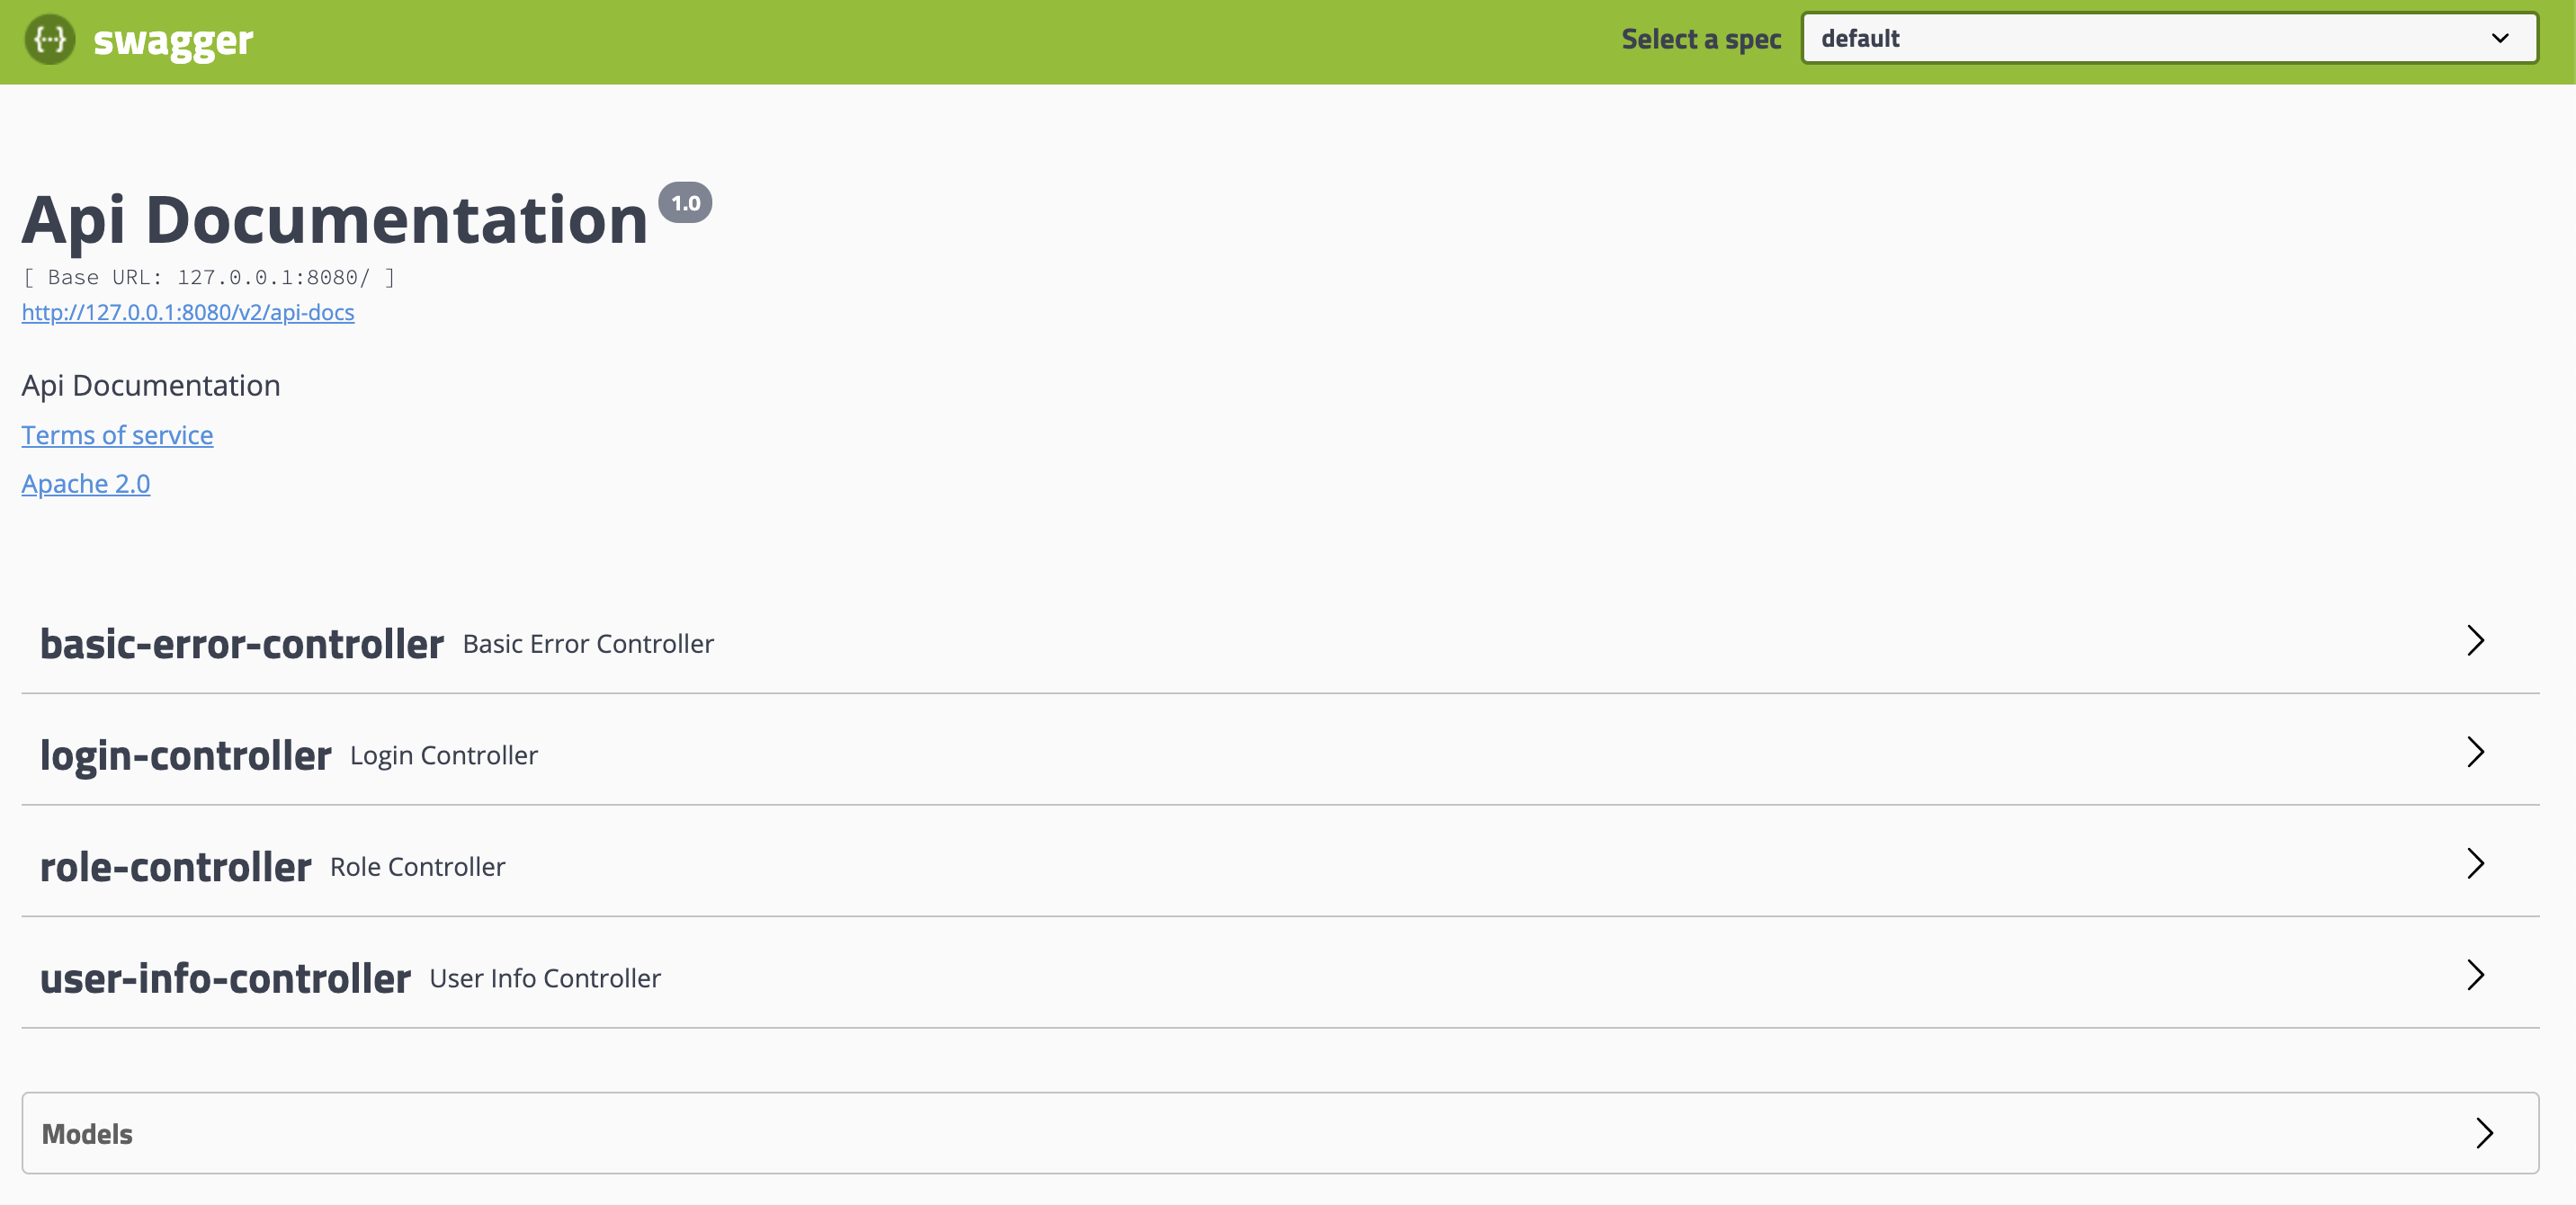This screenshot has height=1205, width=2576.
Task: Click the chevron arrow on user-info-controller row
Action: tap(2475, 975)
